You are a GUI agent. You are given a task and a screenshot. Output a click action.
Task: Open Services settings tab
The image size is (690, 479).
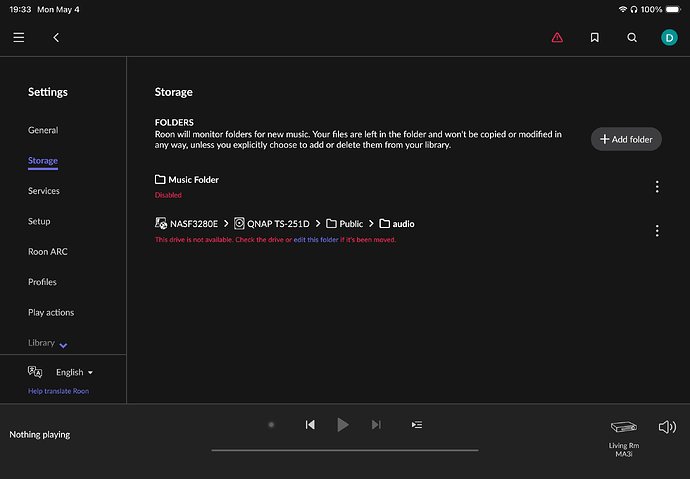click(44, 190)
